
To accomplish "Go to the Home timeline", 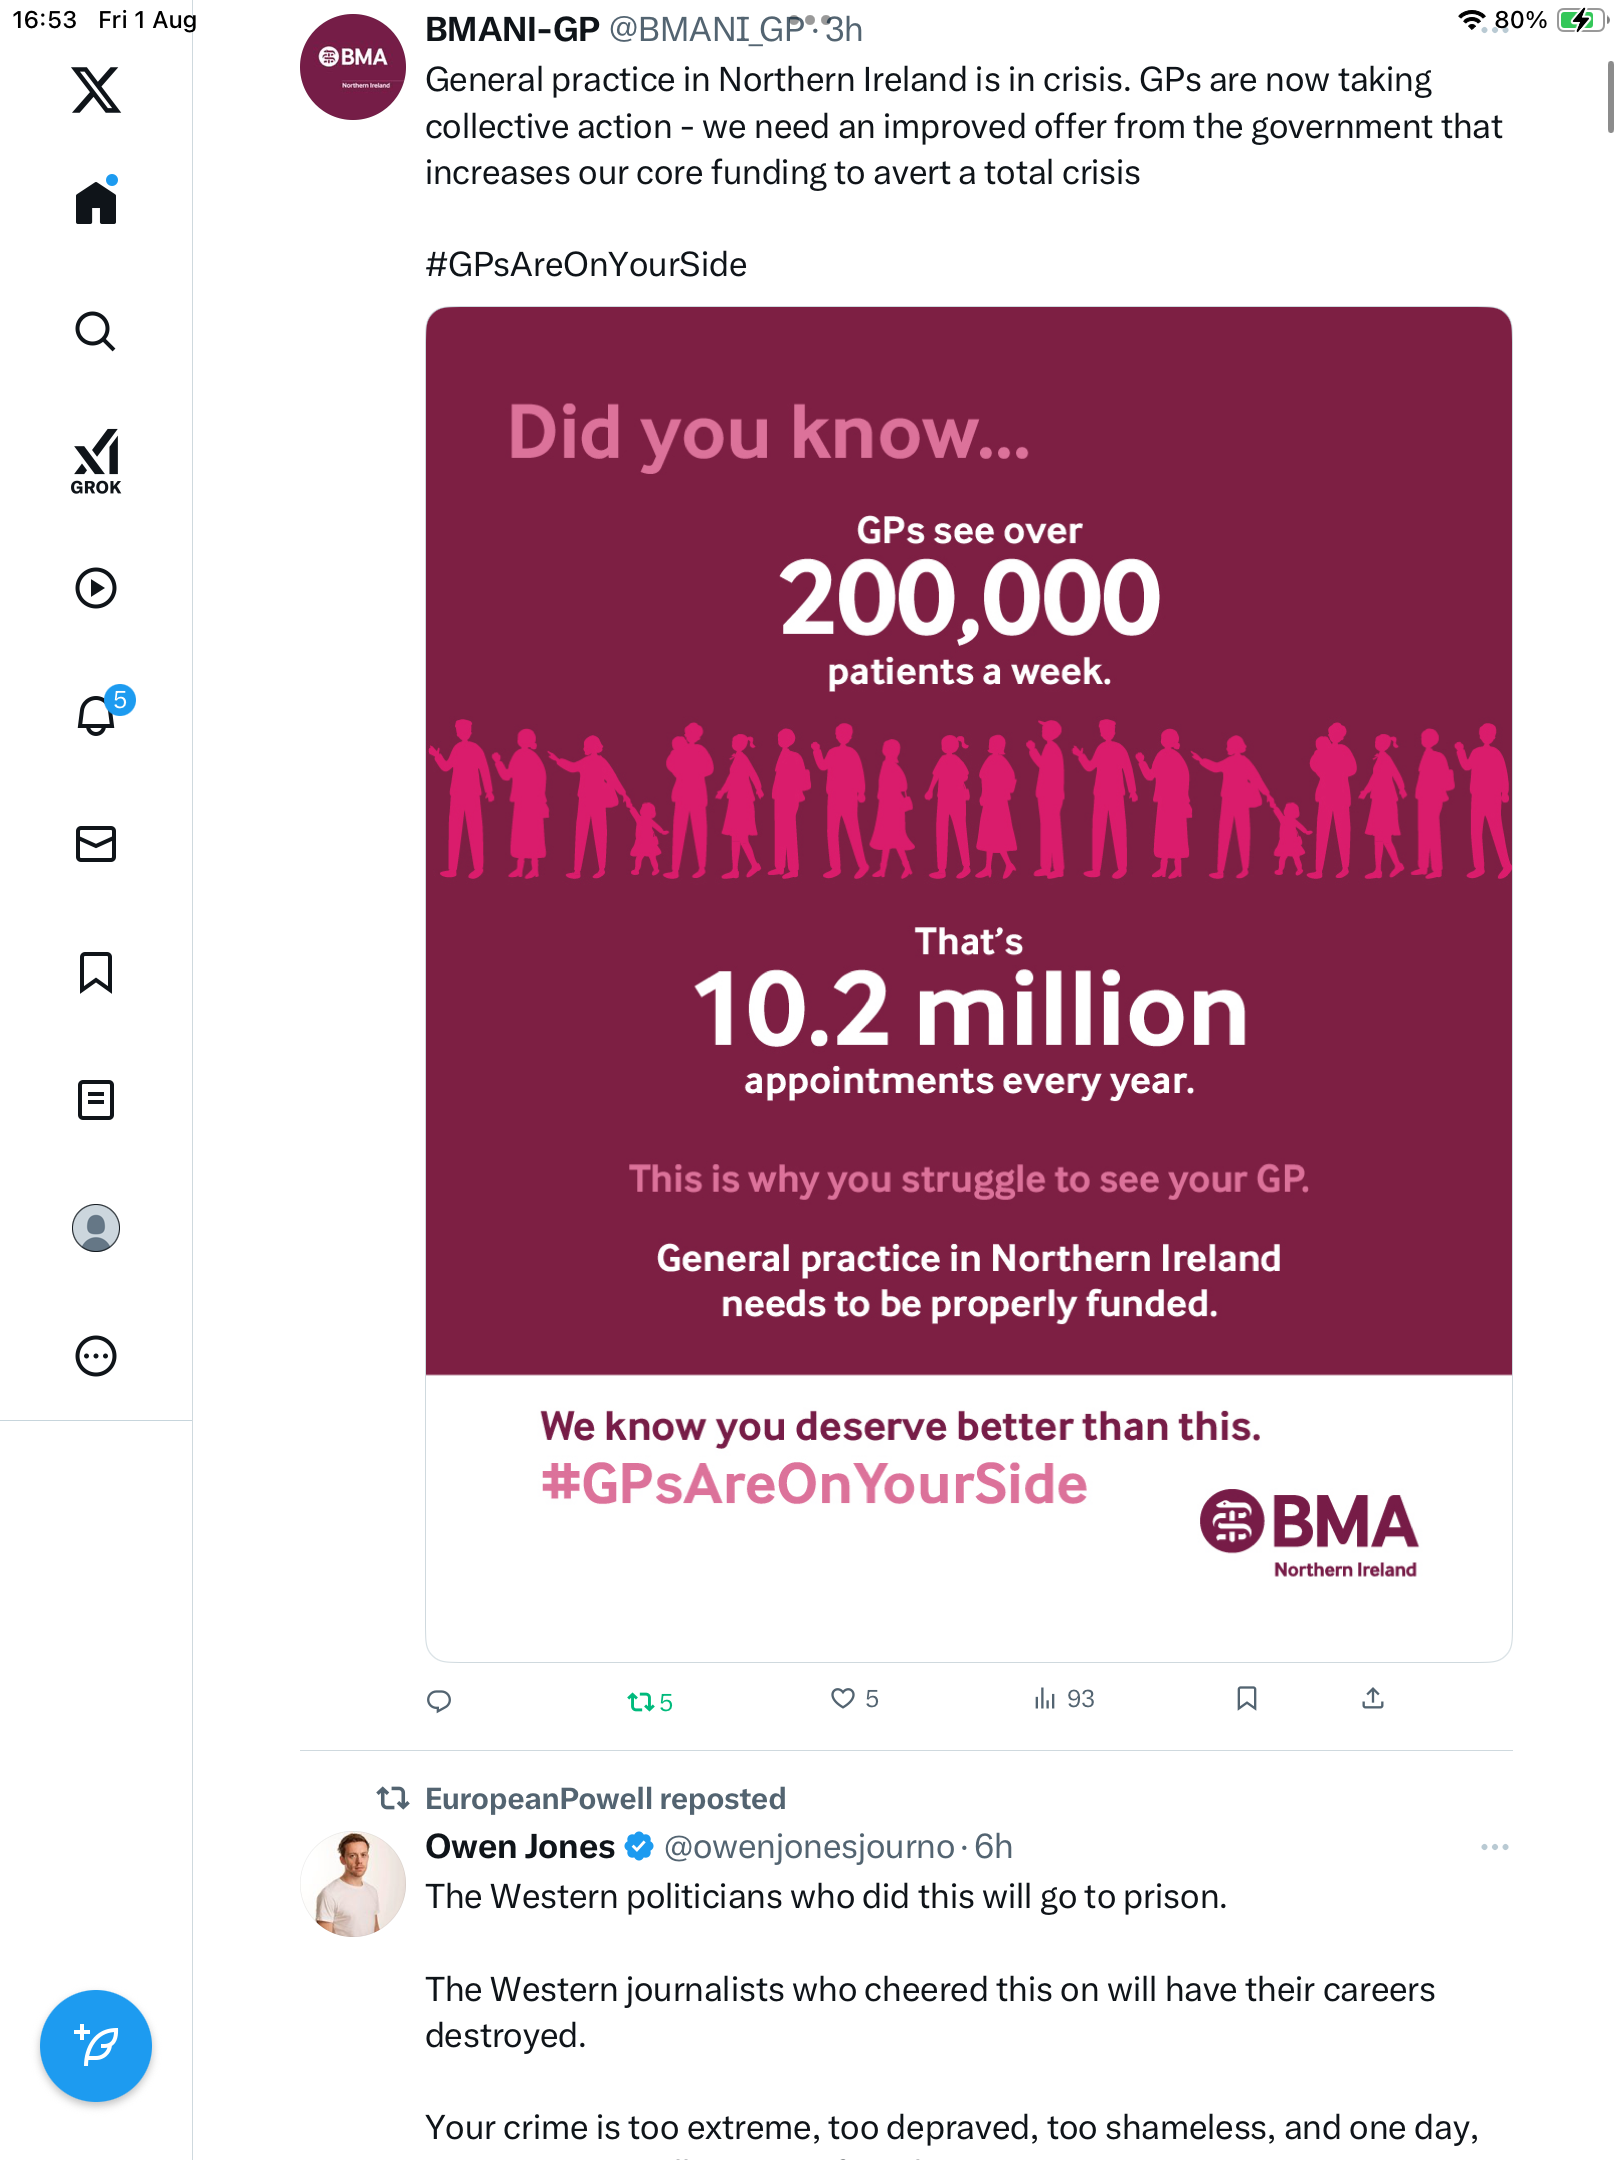I will [96, 203].
